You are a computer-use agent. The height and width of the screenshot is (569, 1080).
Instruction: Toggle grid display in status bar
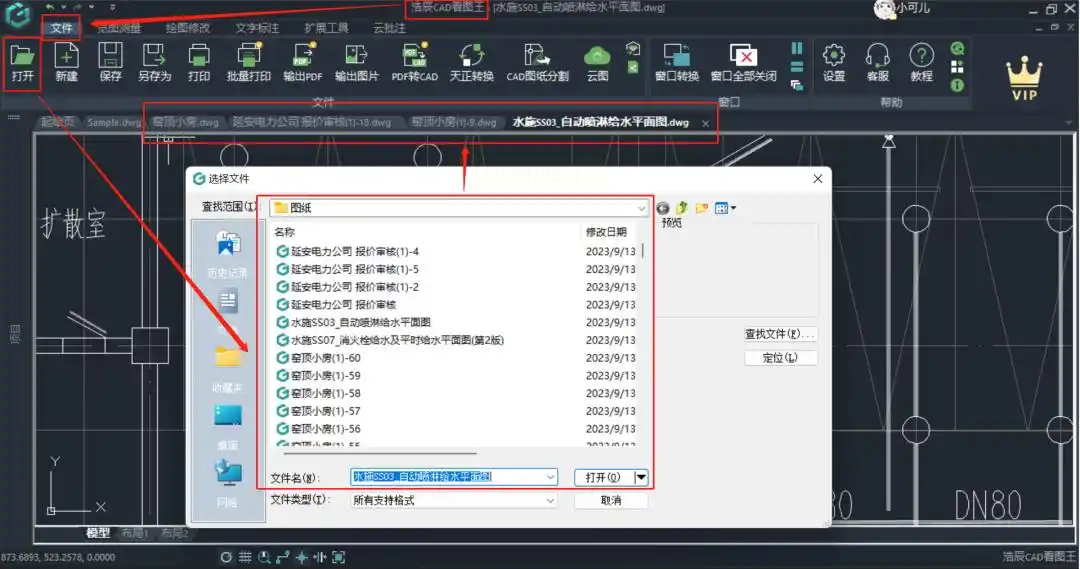(245, 557)
